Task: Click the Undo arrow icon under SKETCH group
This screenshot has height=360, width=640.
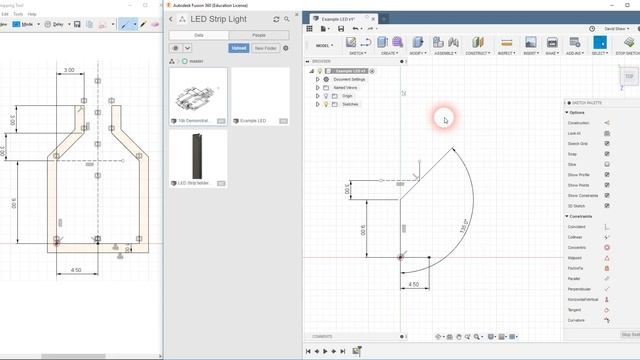Action: (366, 42)
